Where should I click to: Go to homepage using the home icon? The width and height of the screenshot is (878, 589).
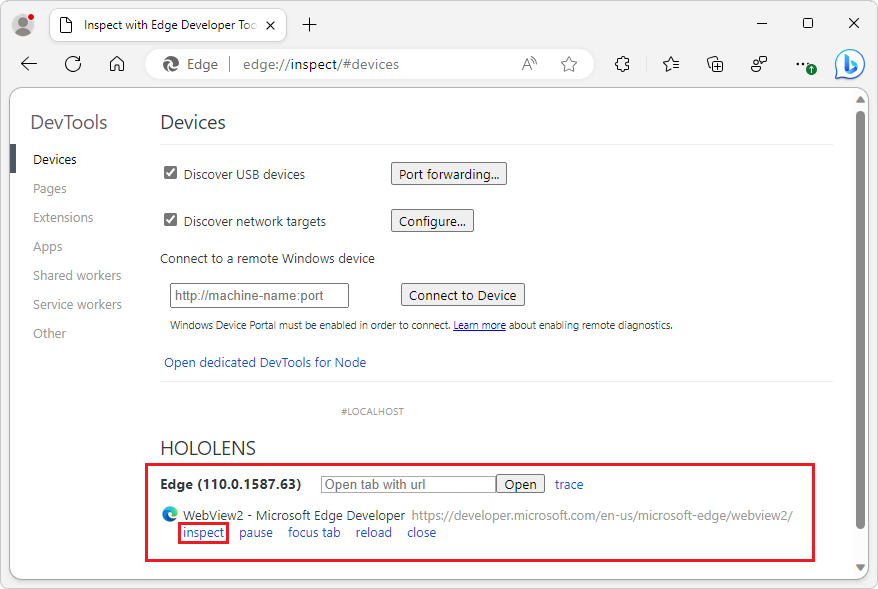(x=117, y=63)
